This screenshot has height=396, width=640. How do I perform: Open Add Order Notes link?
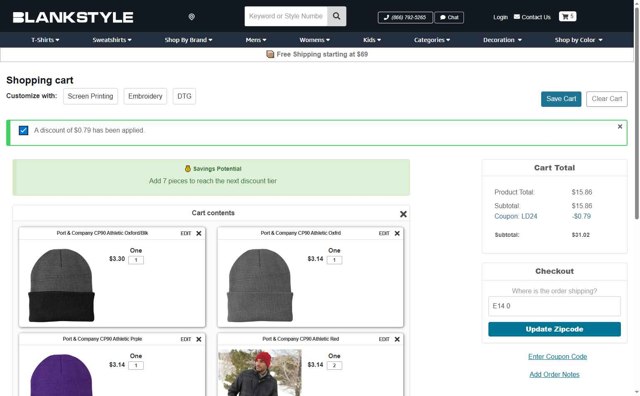(x=554, y=374)
